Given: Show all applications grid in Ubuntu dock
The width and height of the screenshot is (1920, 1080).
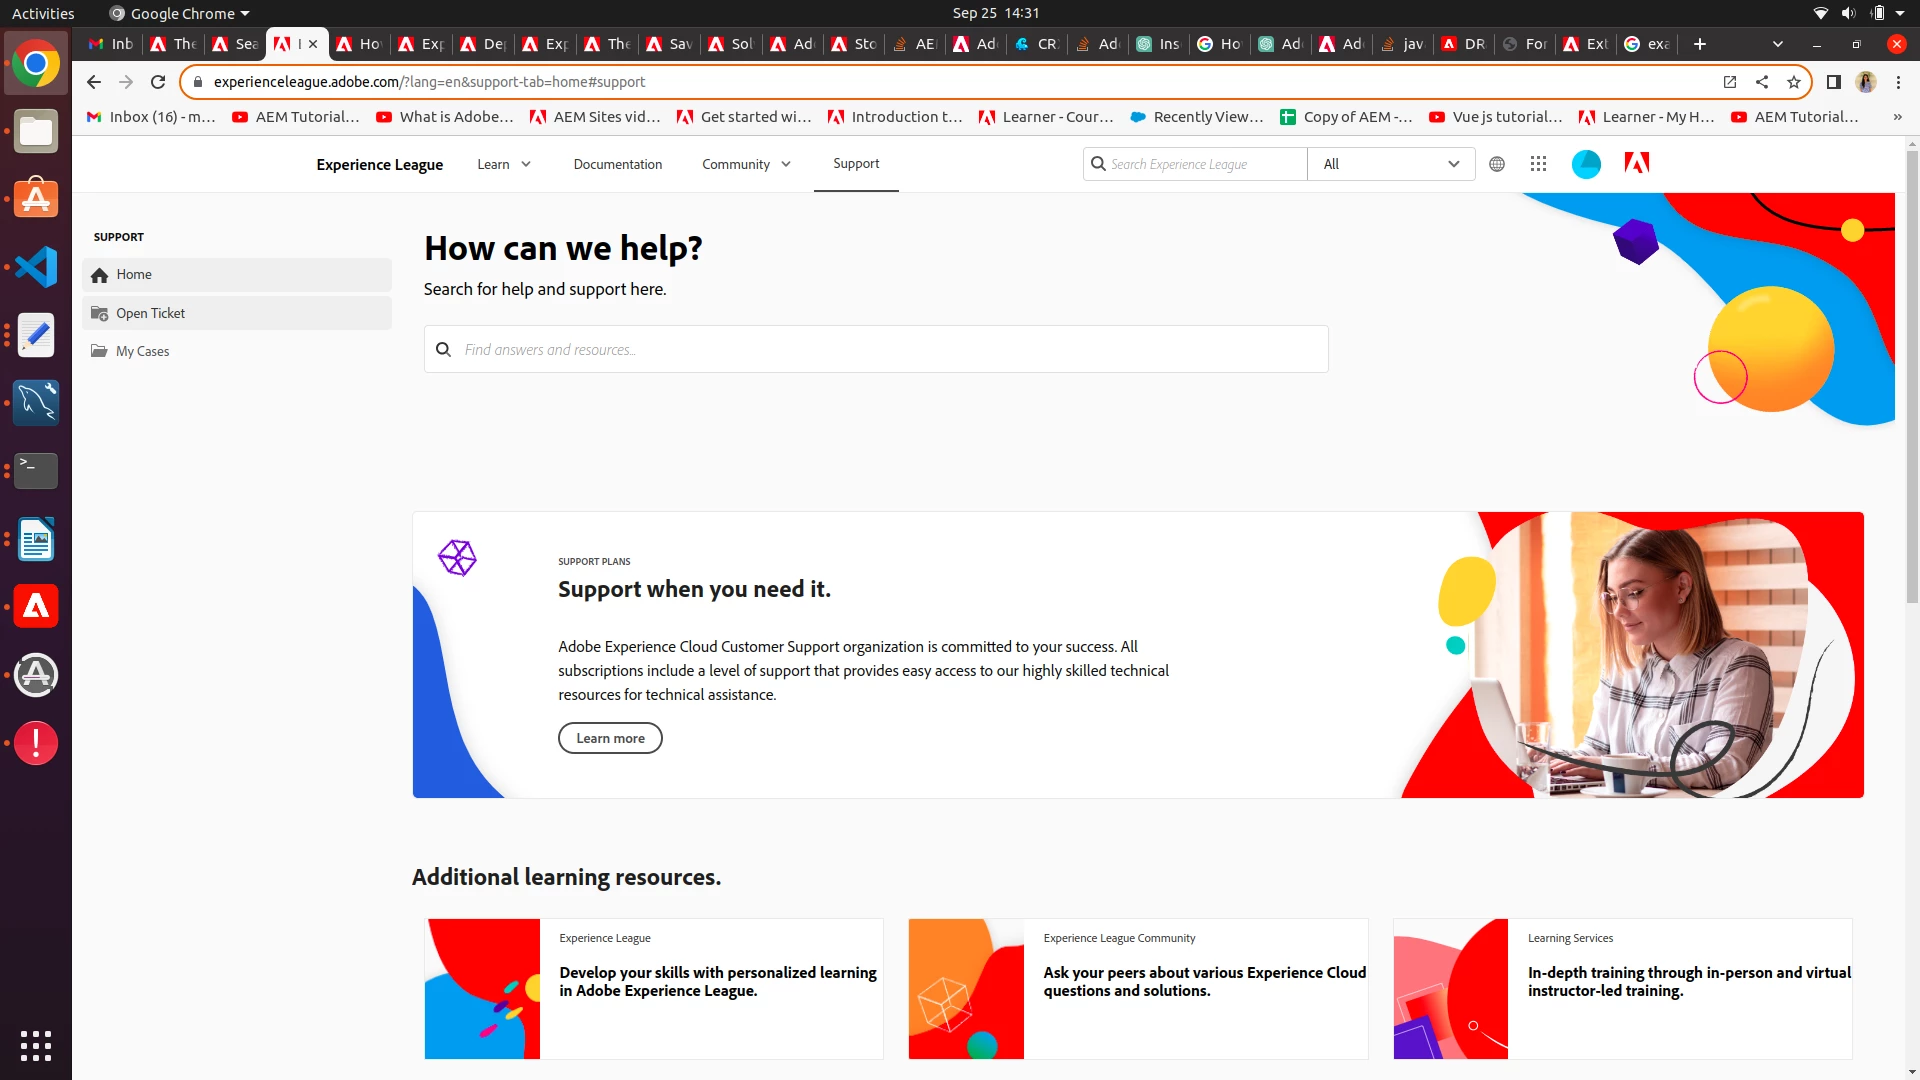Looking at the screenshot, I should tap(36, 1045).
